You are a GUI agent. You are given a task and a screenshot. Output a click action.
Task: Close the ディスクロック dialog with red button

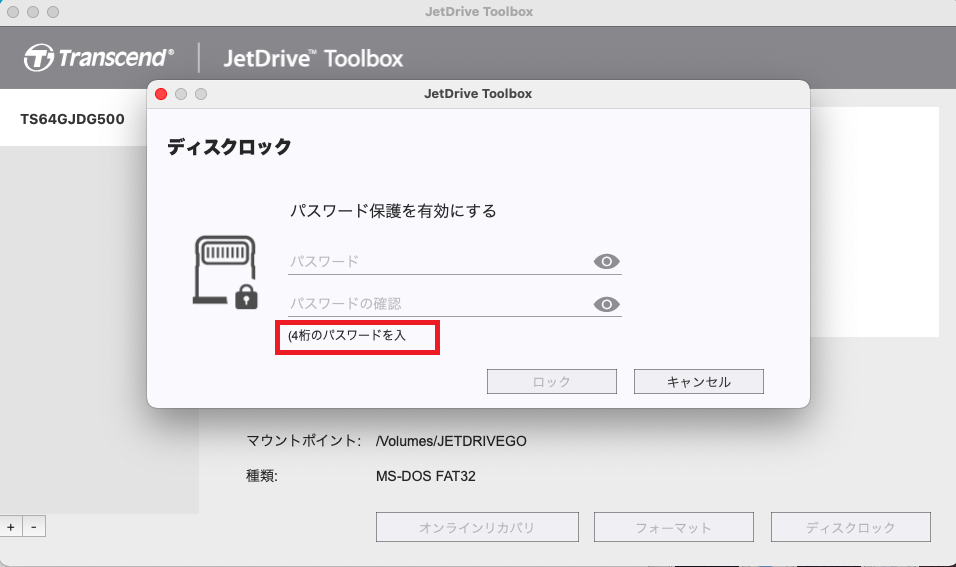click(x=161, y=94)
